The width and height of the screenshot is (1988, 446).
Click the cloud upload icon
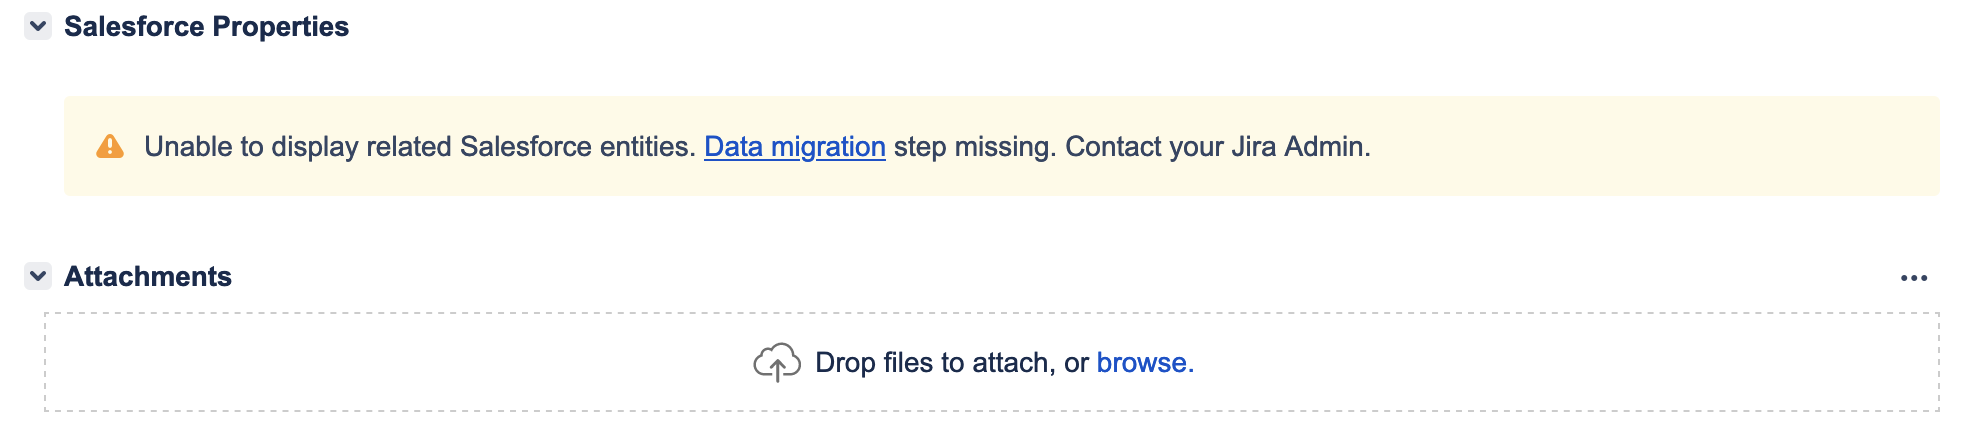[x=777, y=363]
